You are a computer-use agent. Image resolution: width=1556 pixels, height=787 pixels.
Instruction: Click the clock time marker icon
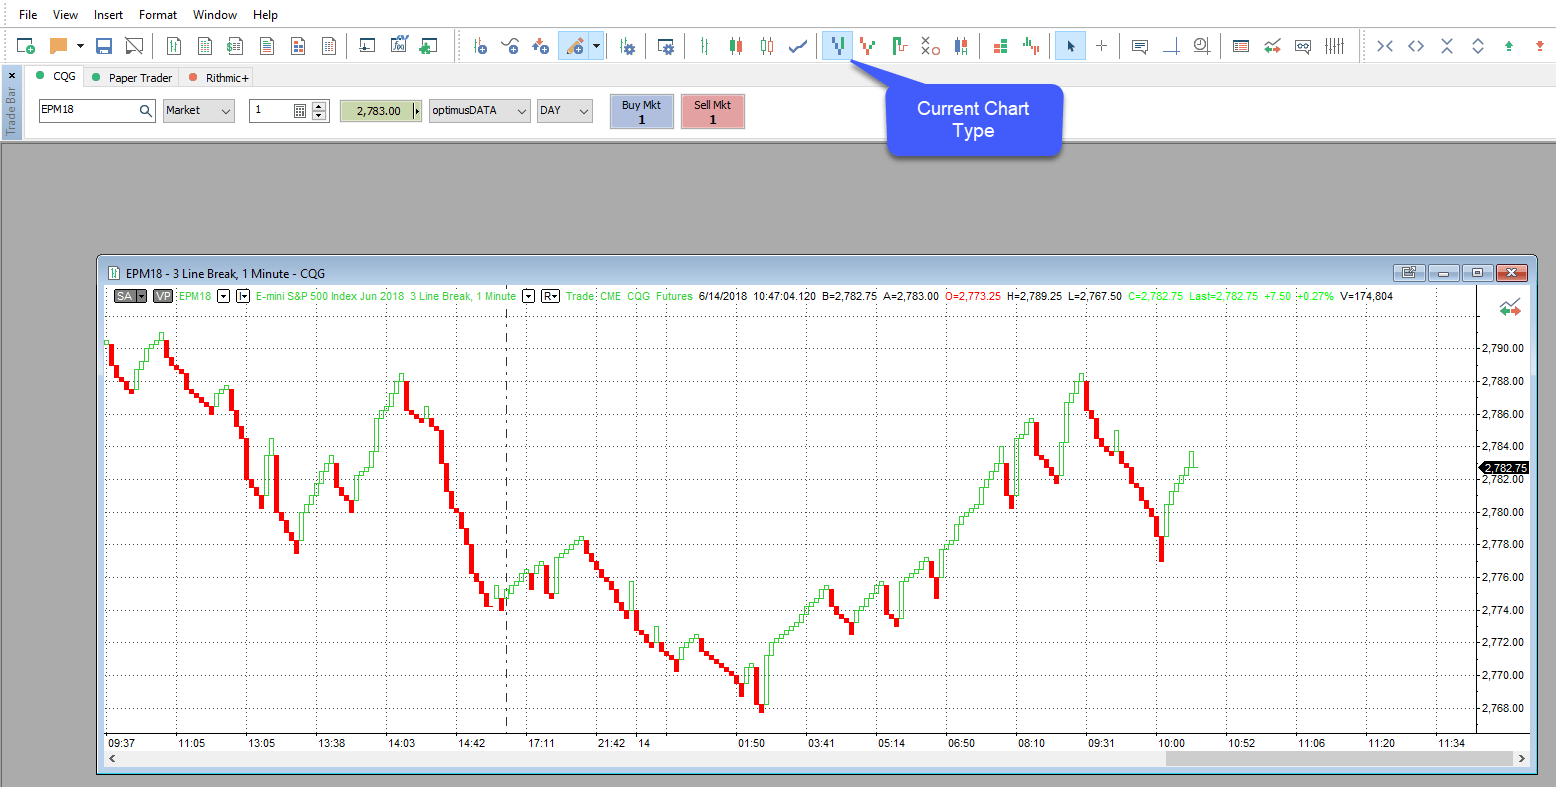tap(1202, 46)
